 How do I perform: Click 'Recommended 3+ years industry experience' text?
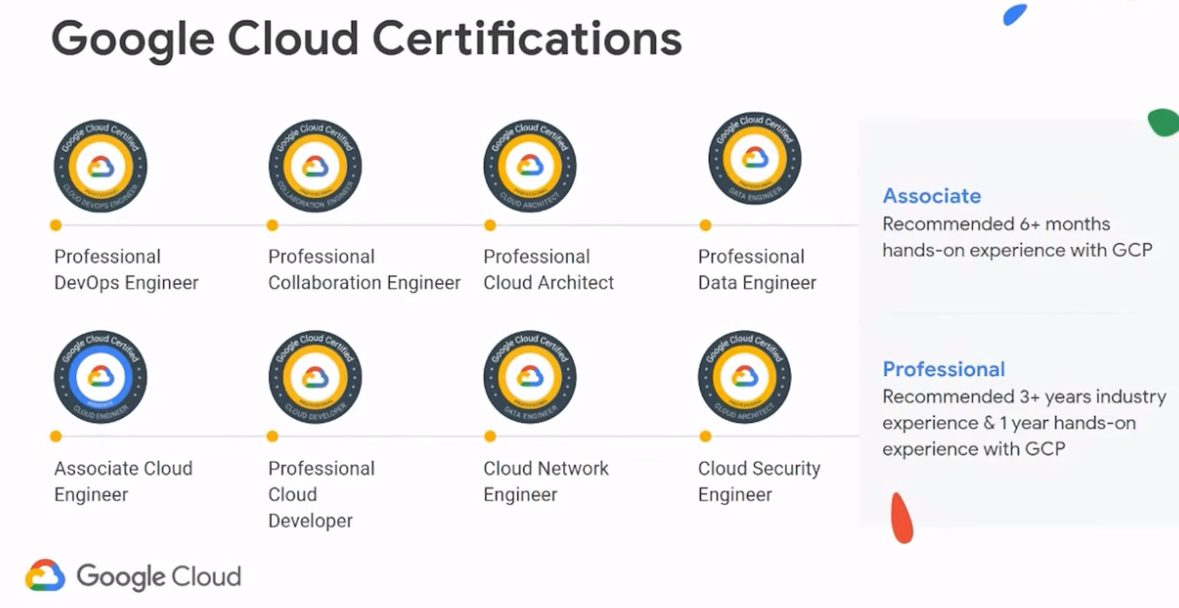coord(1024,422)
